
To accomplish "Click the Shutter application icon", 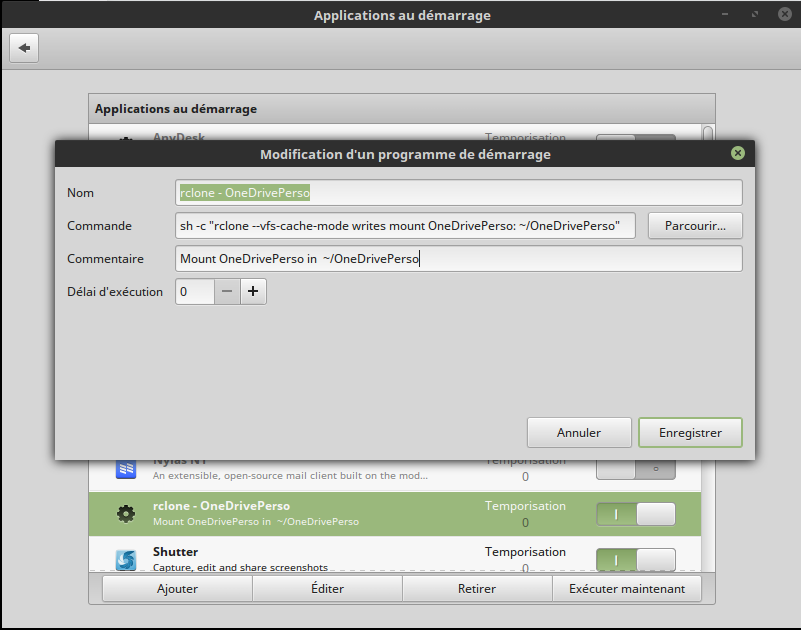I will pos(125,559).
